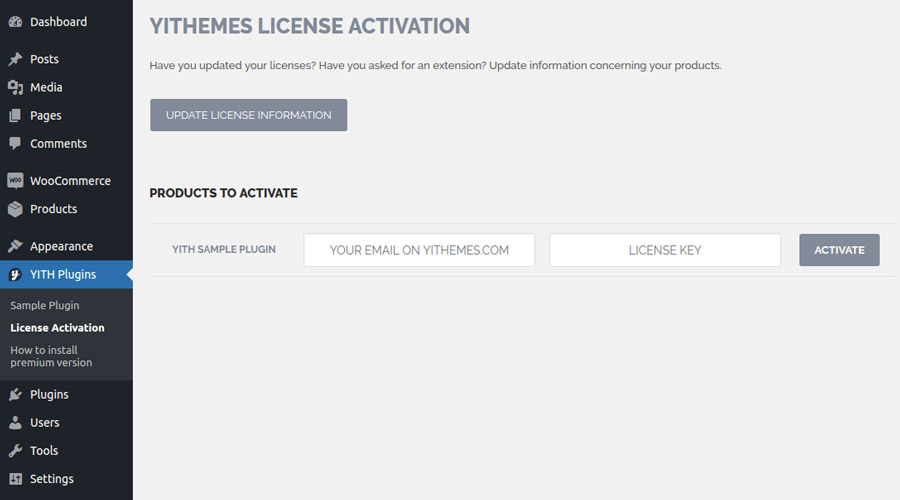The height and width of the screenshot is (500, 900).
Task: Click the Tools wrench icon
Action: (15, 451)
